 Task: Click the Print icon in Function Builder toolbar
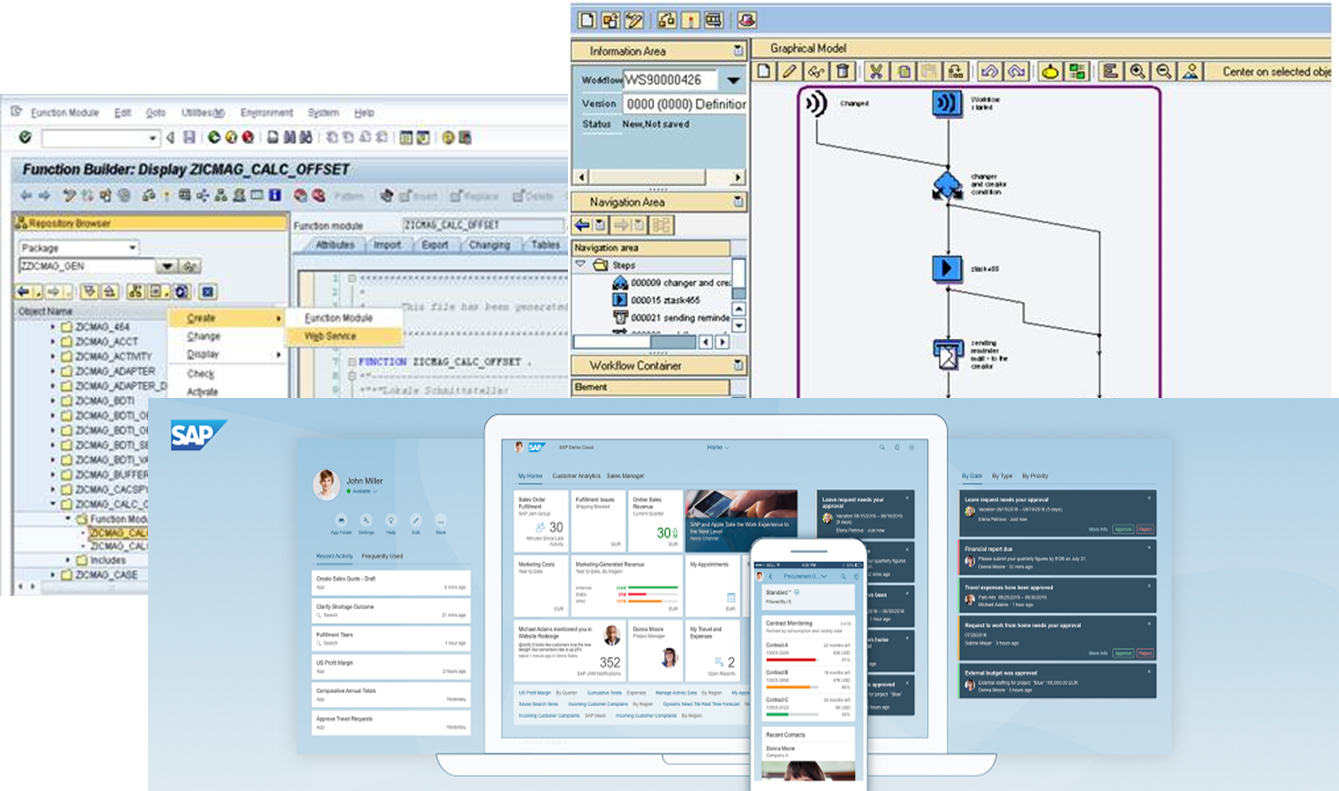275,138
